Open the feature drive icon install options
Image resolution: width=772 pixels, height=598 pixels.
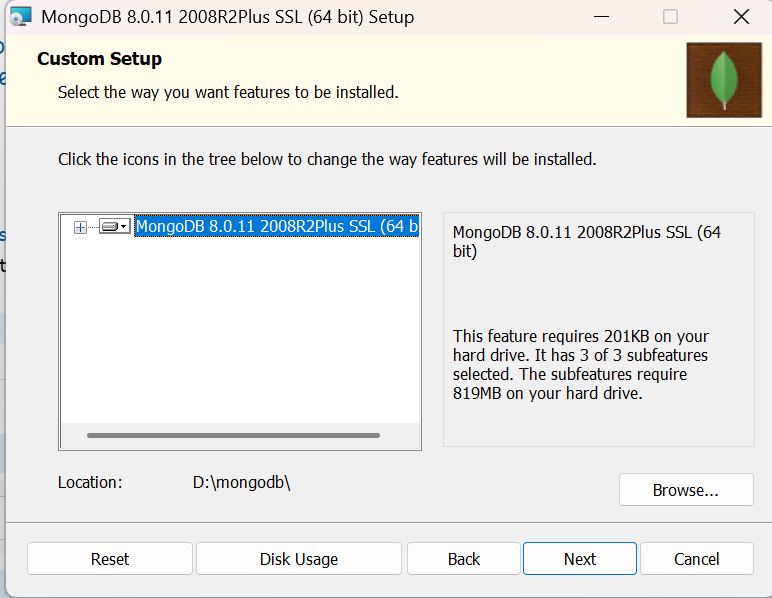(x=114, y=227)
